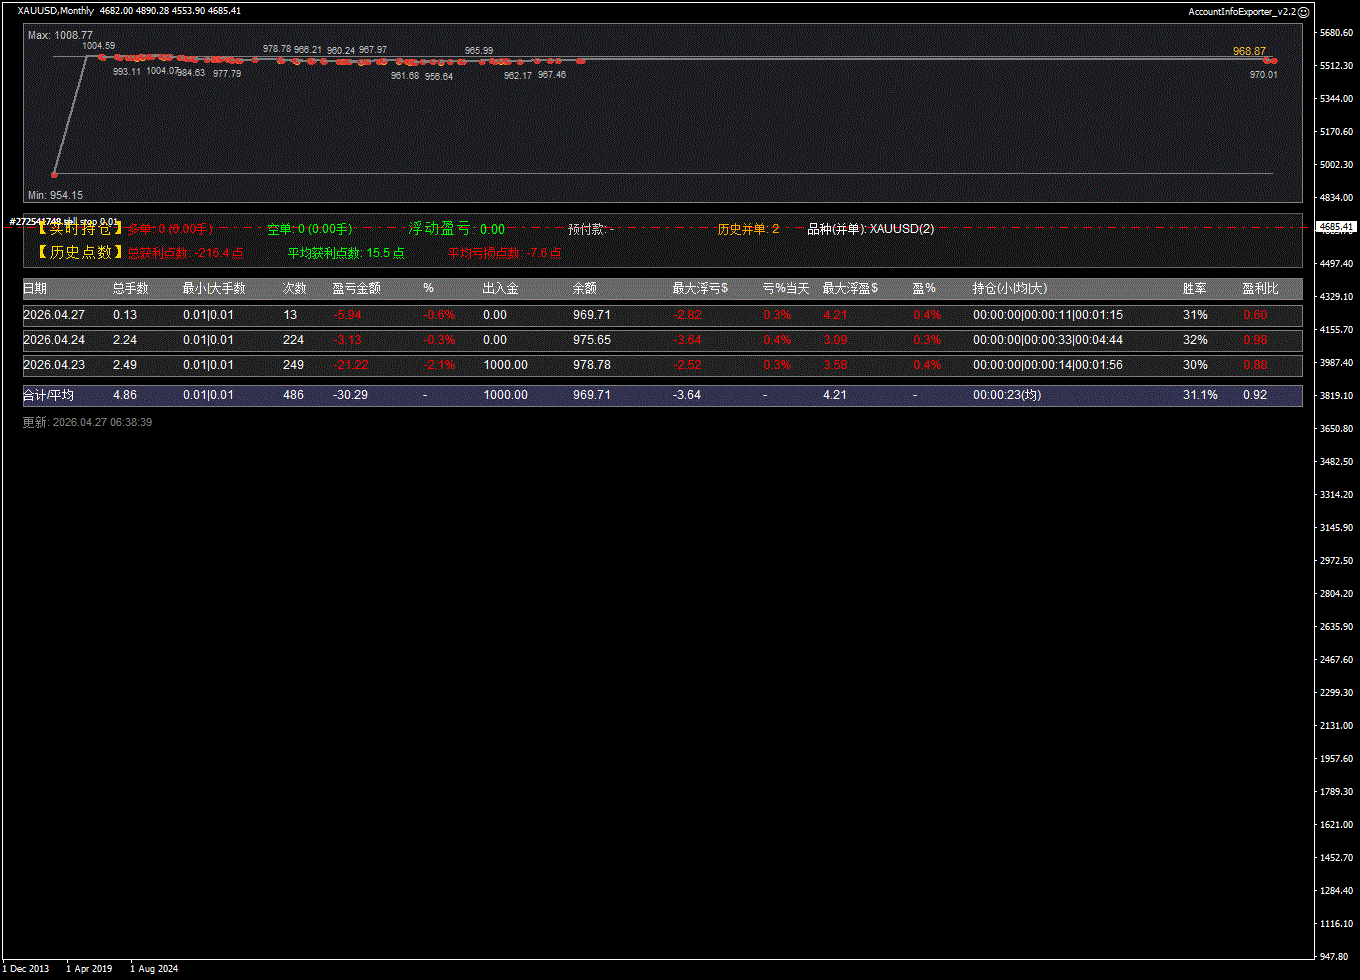Click the 品种(并单): XAUUSD(2) label
1360x980 pixels.
pyautogui.click(x=870, y=229)
